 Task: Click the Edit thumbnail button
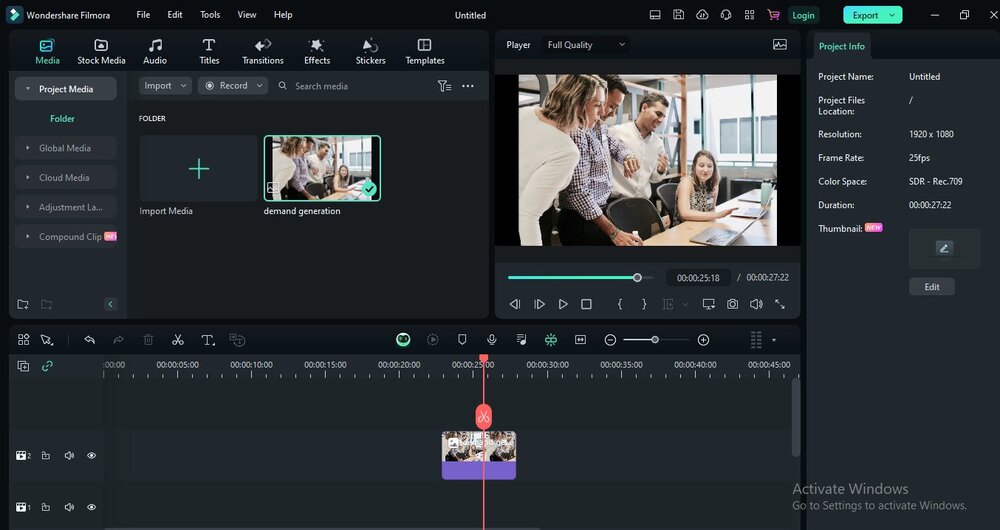click(932, 287)
